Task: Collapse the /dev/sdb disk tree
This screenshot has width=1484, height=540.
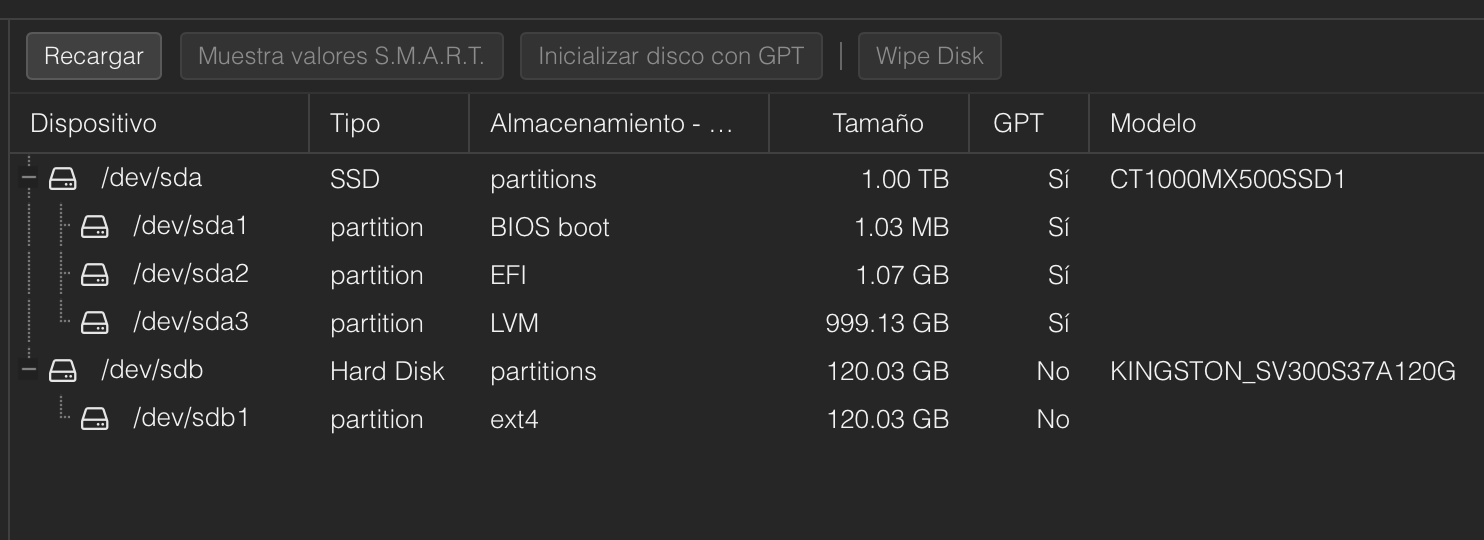Action: pos(29,371)
